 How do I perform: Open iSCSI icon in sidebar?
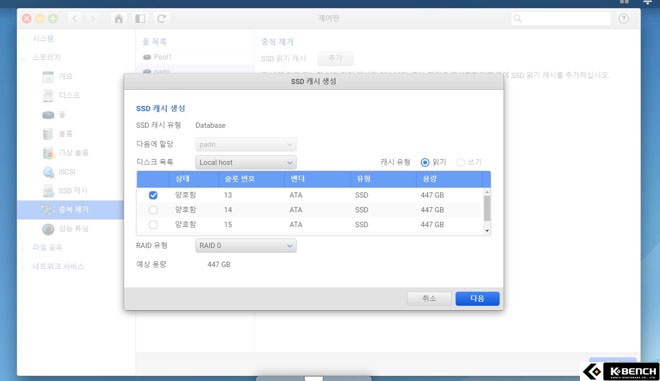pos(48,172)
